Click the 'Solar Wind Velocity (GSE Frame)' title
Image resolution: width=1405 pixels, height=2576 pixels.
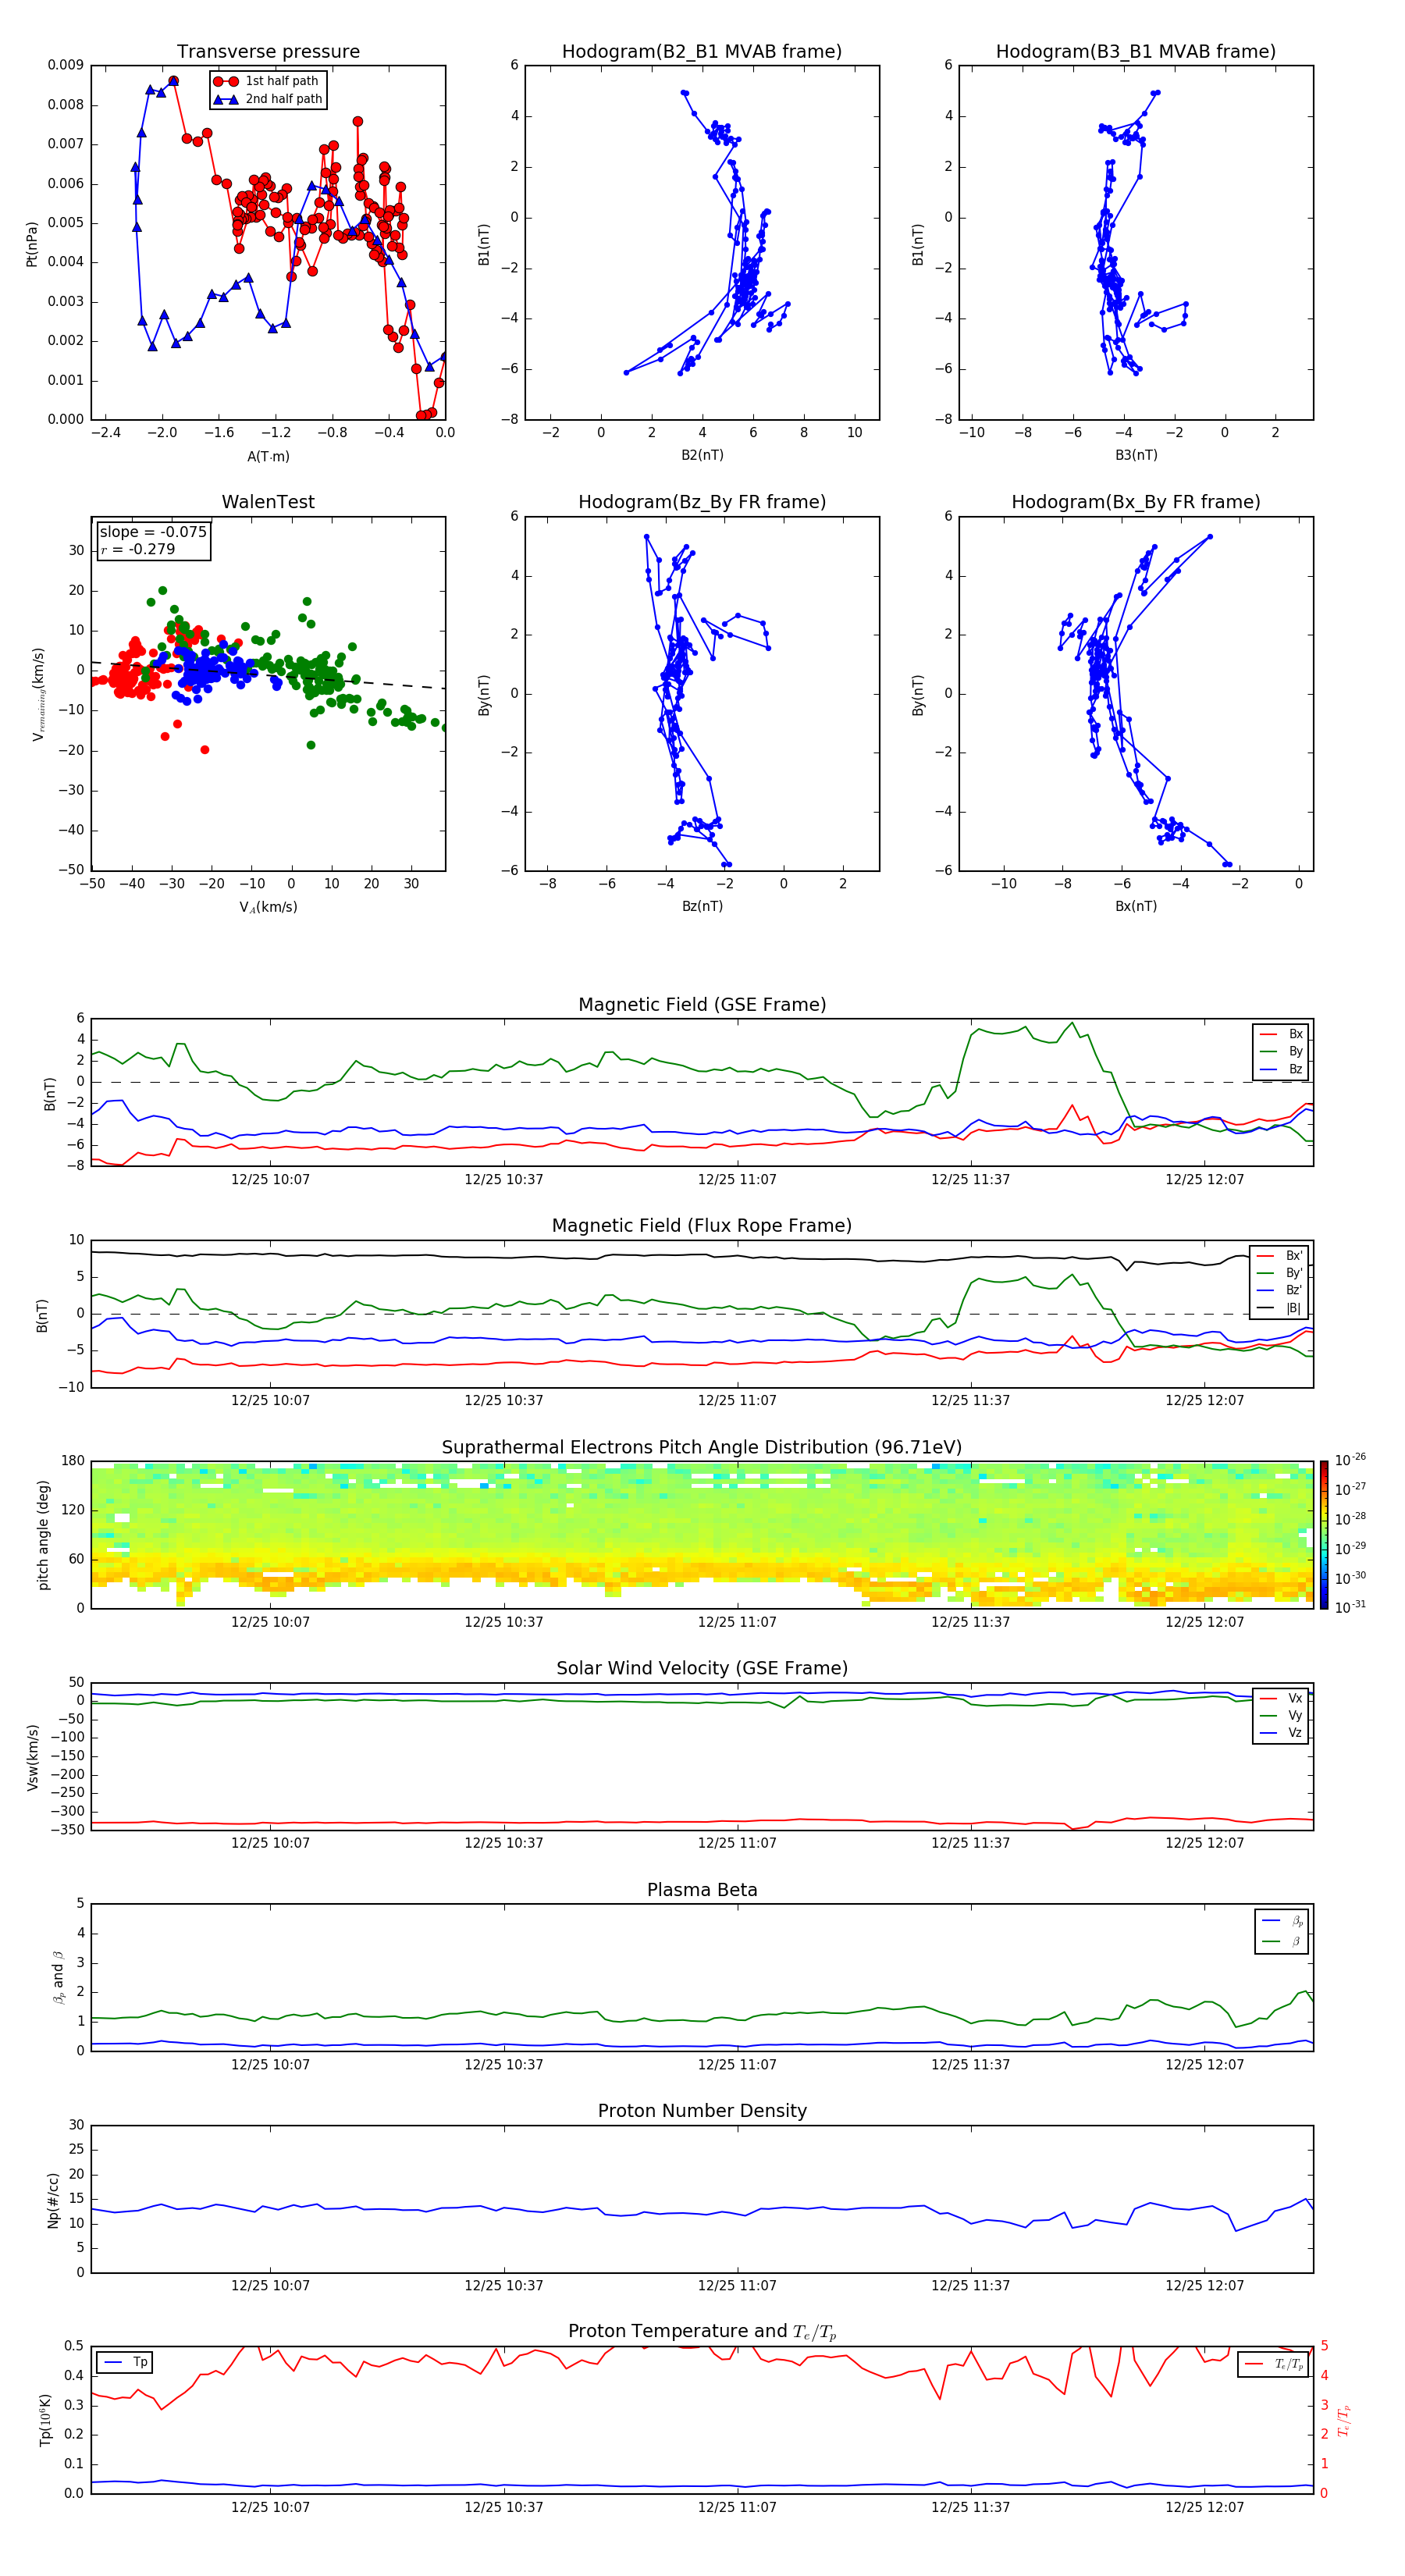(x=702, y=1668)
